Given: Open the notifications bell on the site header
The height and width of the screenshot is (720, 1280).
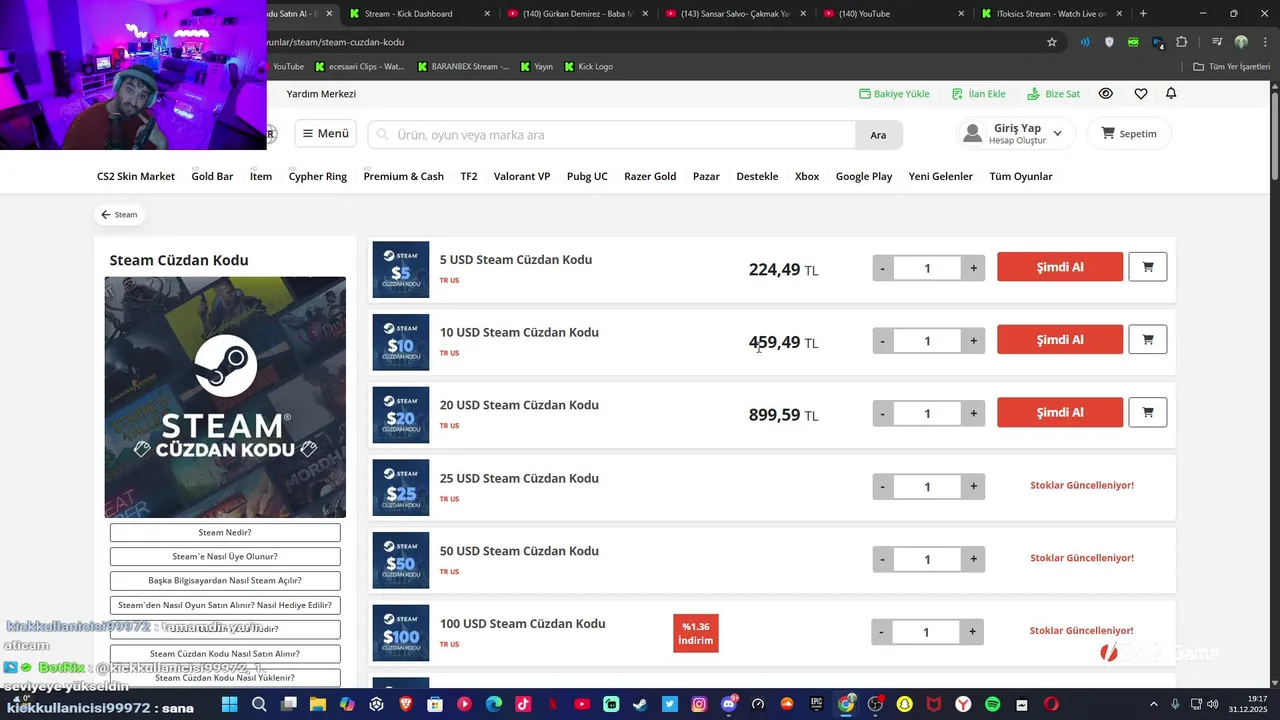Looking at the screenshot, I should click(x=1171, y=93).
